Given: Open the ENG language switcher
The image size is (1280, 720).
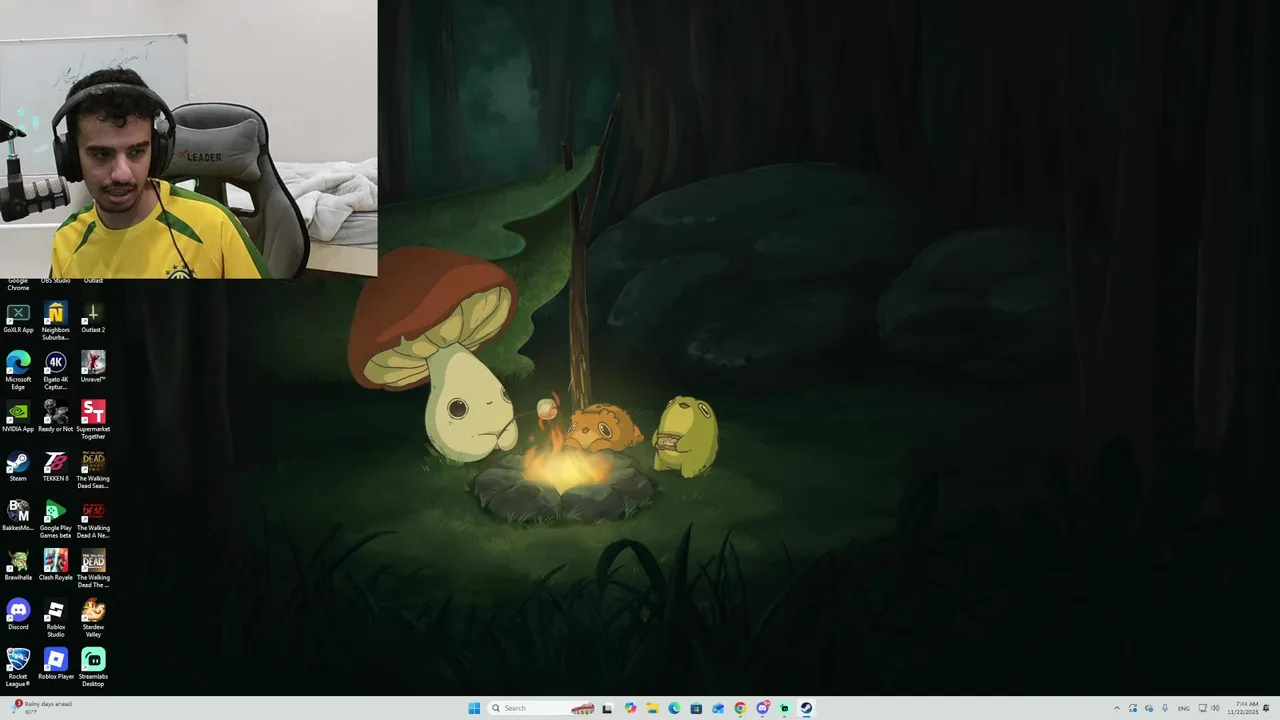Looking at the screenshot, I should [1184, 708].
